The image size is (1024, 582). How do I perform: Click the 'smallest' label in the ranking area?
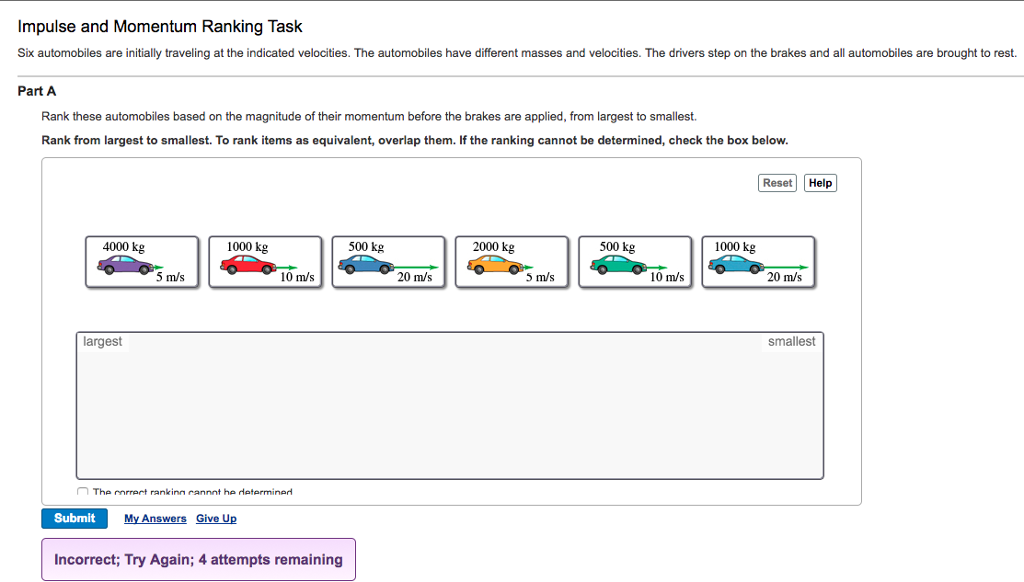tap(791, 341)
